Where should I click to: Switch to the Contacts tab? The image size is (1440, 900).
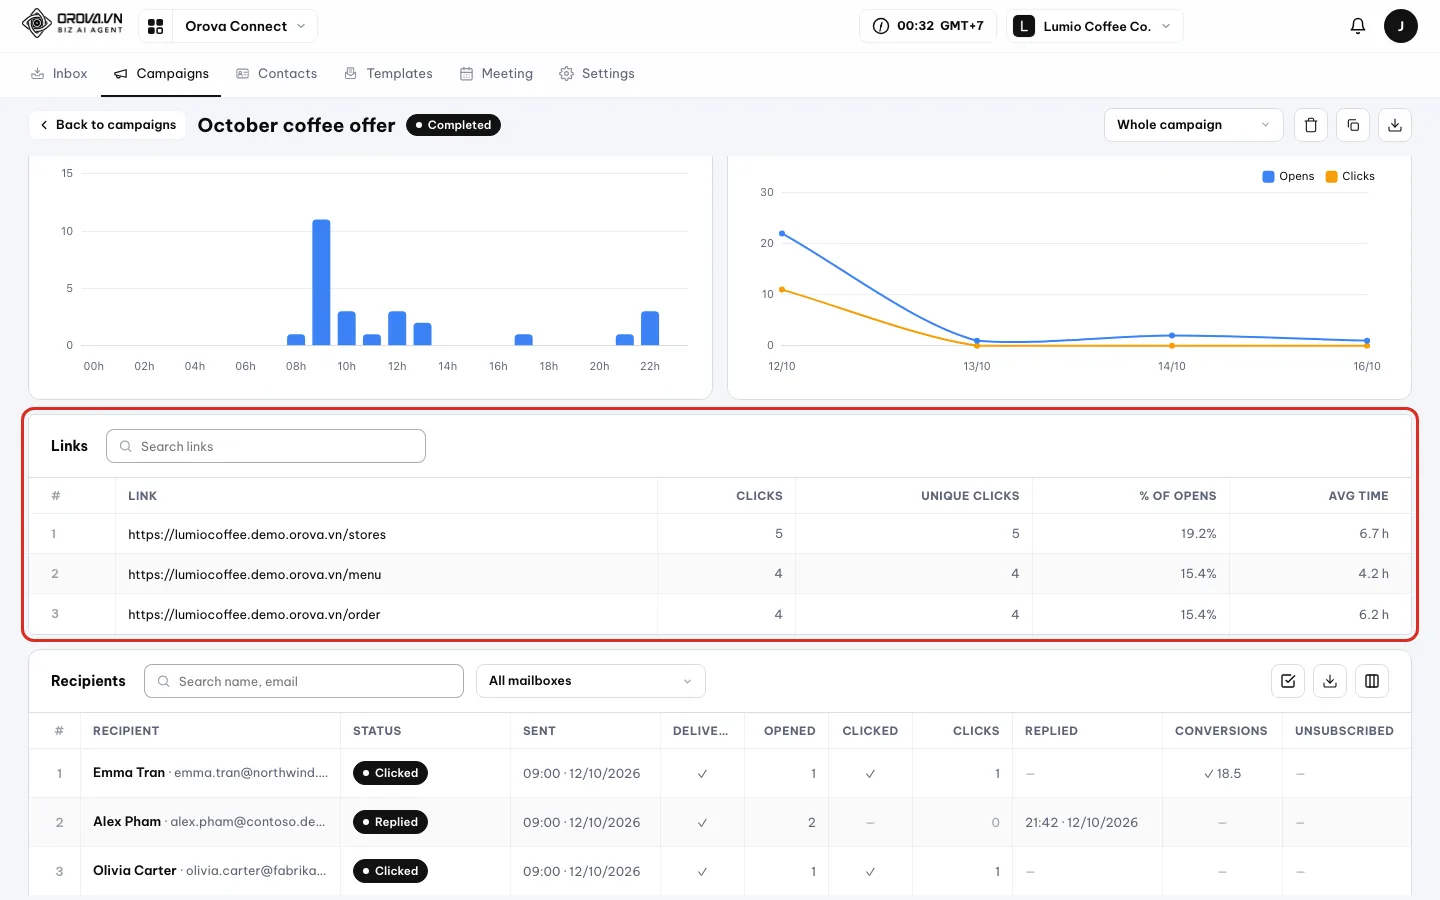[x=277, y=74]
